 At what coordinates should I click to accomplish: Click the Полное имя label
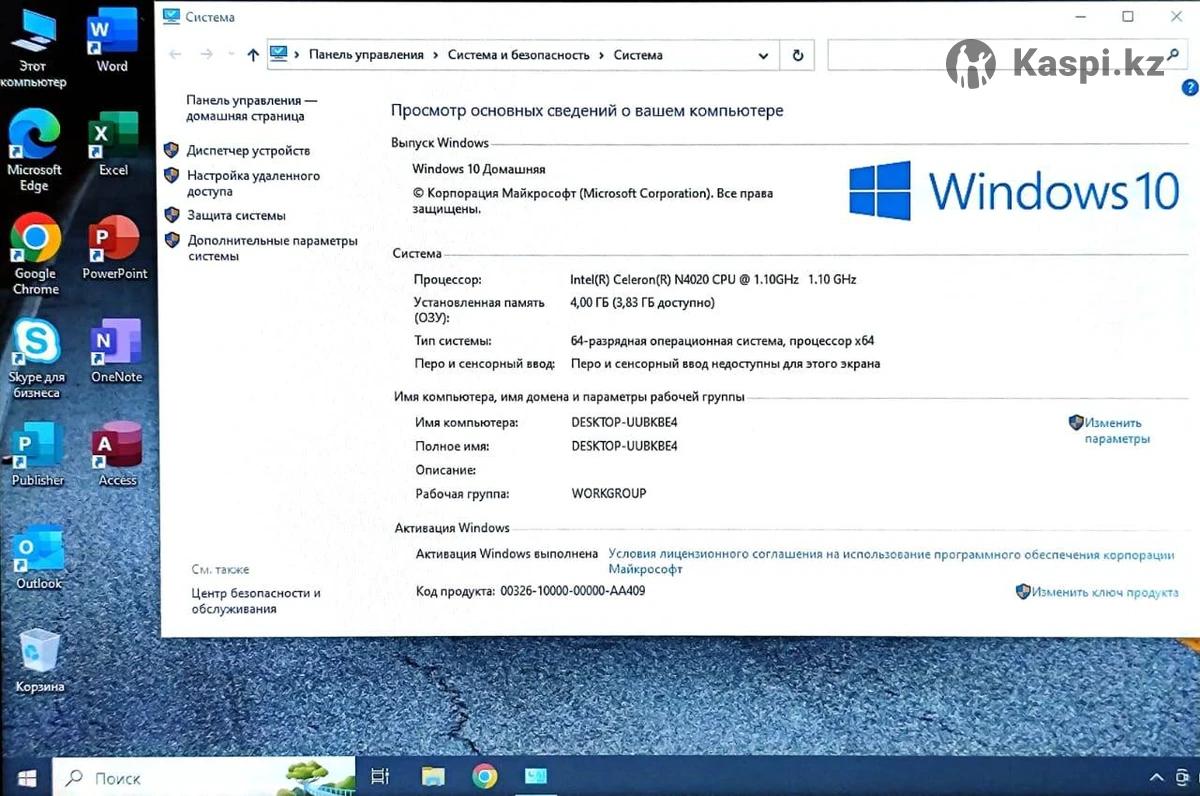[x=452, y=446]
